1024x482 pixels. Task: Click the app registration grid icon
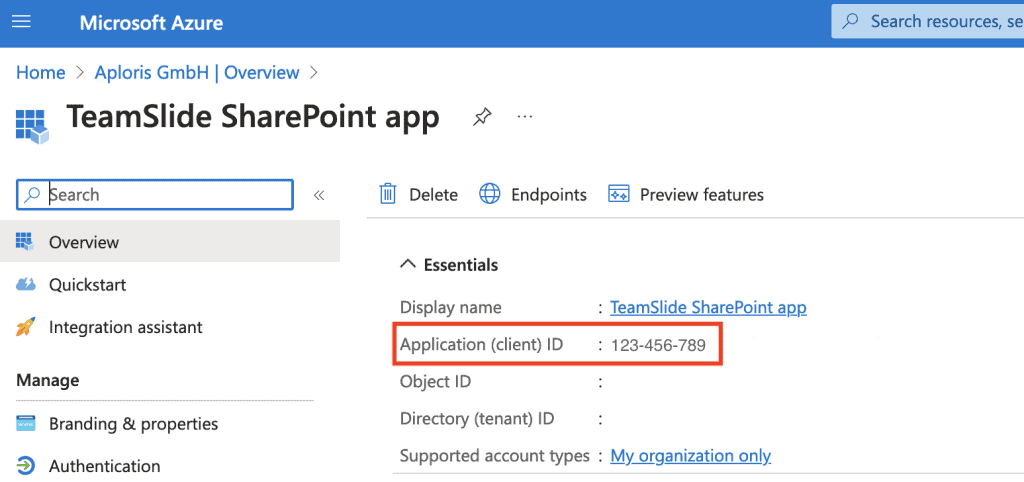click(x=32, y=126)
